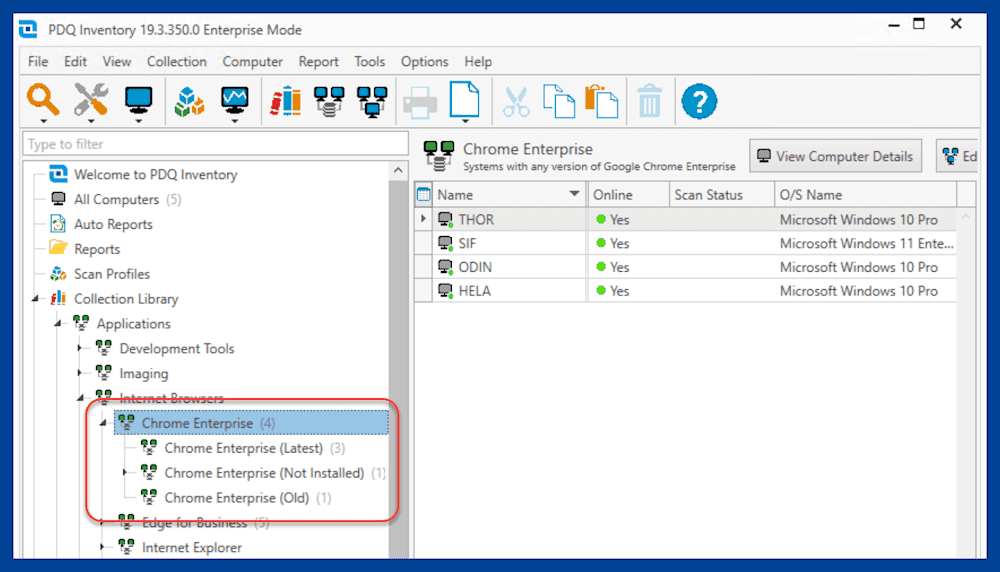Screen dimensions: 1000x572
Task: Expand the THOR row arrow
Action: [x=423, y=219]
